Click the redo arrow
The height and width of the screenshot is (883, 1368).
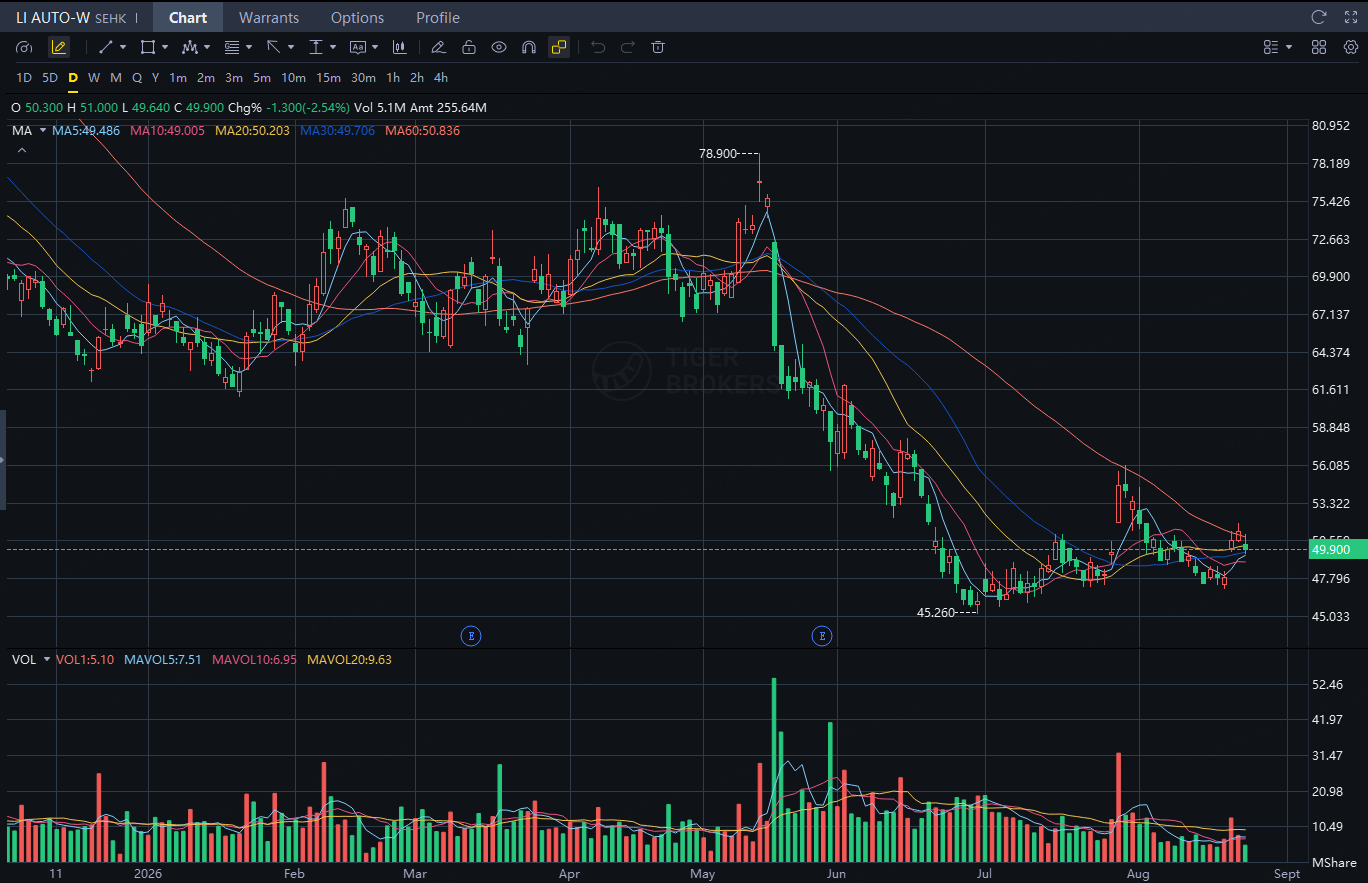tap(628, 47)
